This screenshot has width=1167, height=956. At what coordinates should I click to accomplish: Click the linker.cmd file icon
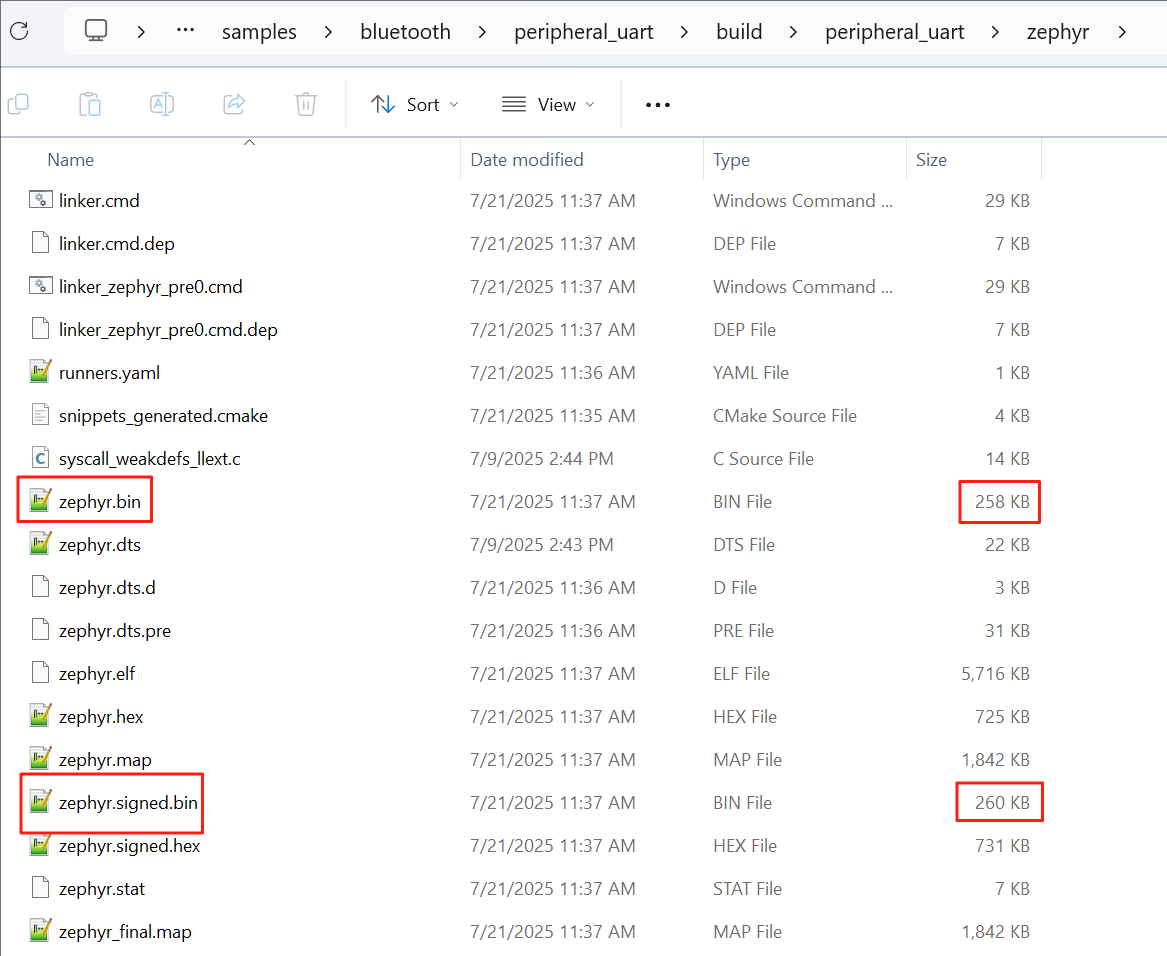(41, 200)
